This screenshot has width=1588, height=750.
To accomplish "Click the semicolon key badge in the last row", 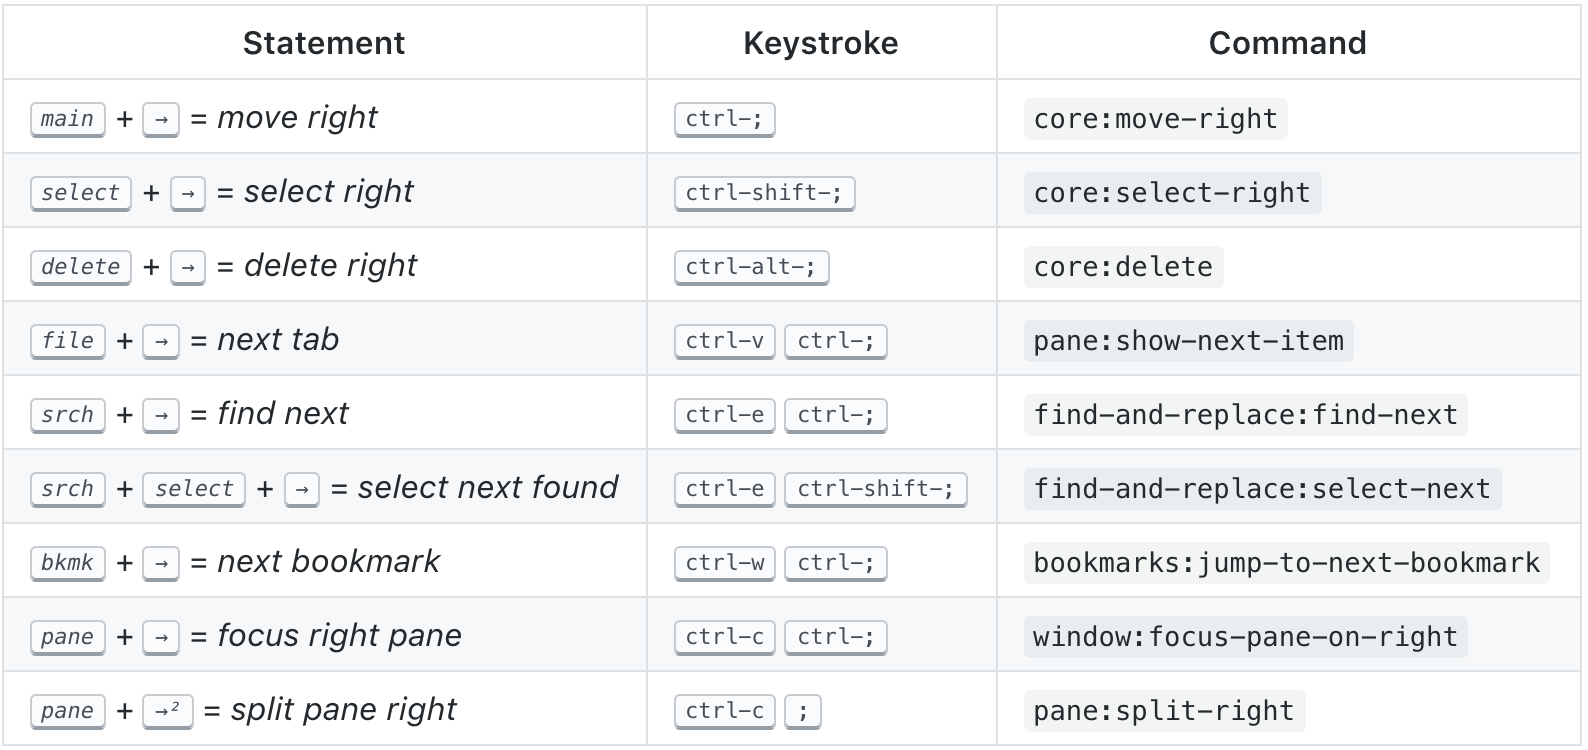I will pos(803,711).
